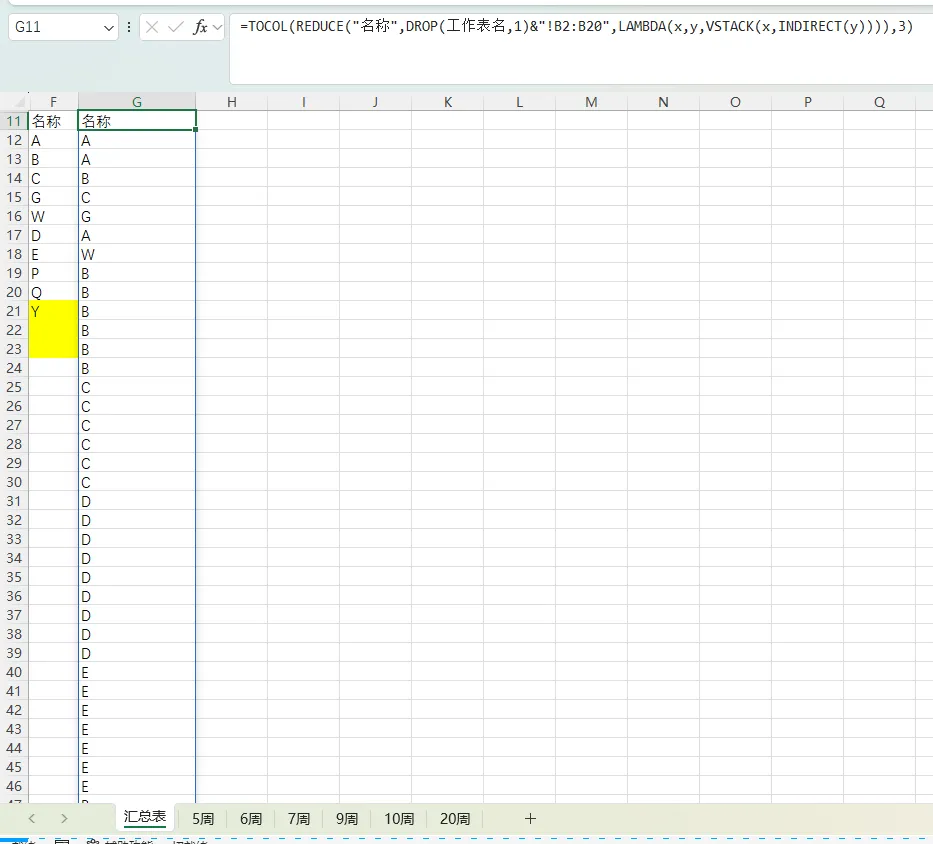Switch to the 5周 sheet tab

coord(203,818)
